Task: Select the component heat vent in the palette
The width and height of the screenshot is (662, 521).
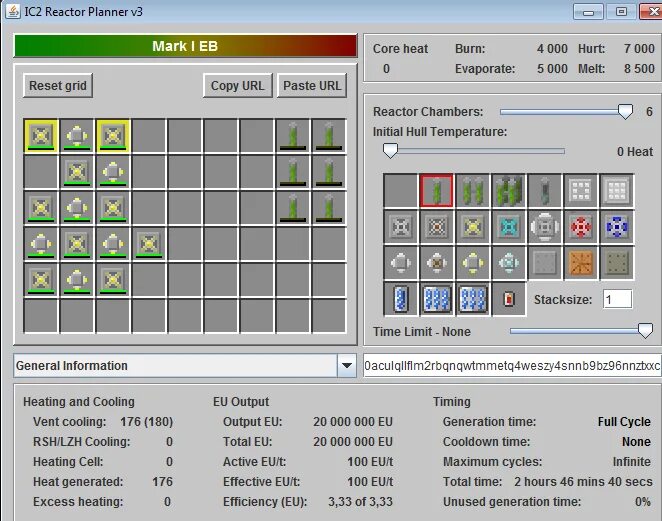Action: (545, 227)
